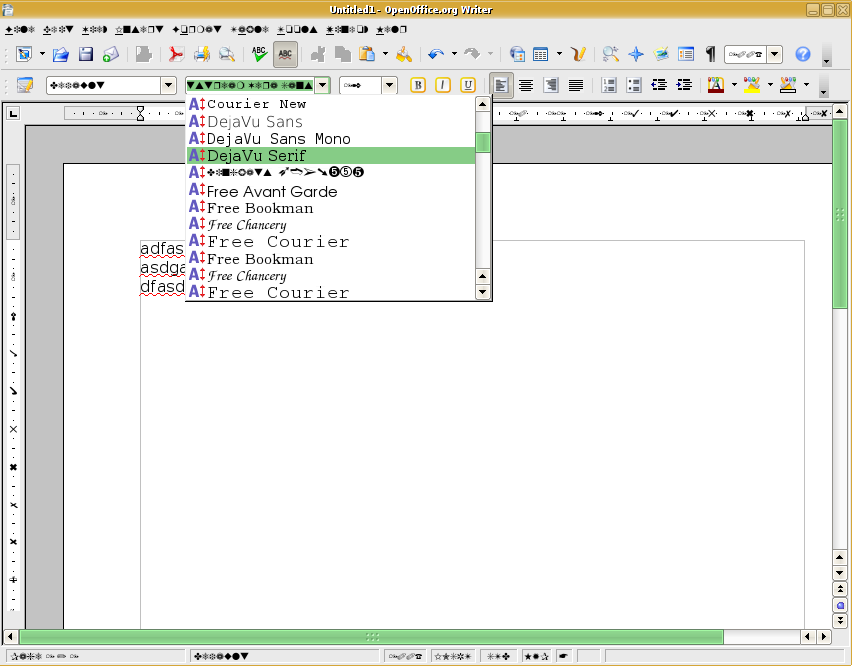
Task: Set Justified paragraph alignment
Action: [x=576, y=85]
